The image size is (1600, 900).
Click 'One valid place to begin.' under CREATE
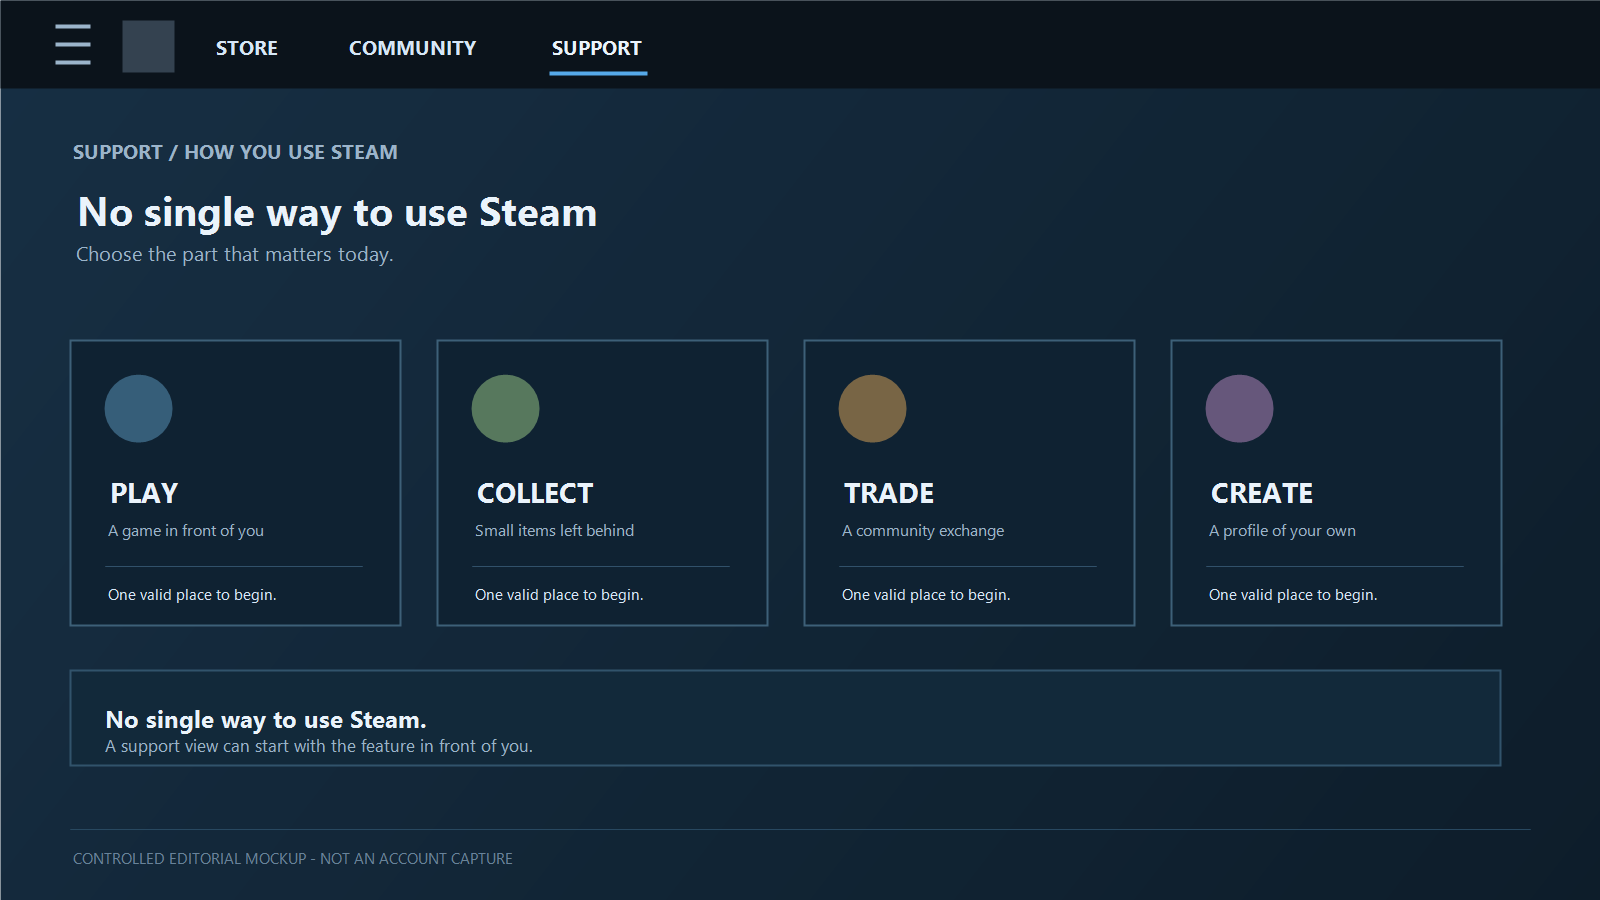click(1293, 595)
